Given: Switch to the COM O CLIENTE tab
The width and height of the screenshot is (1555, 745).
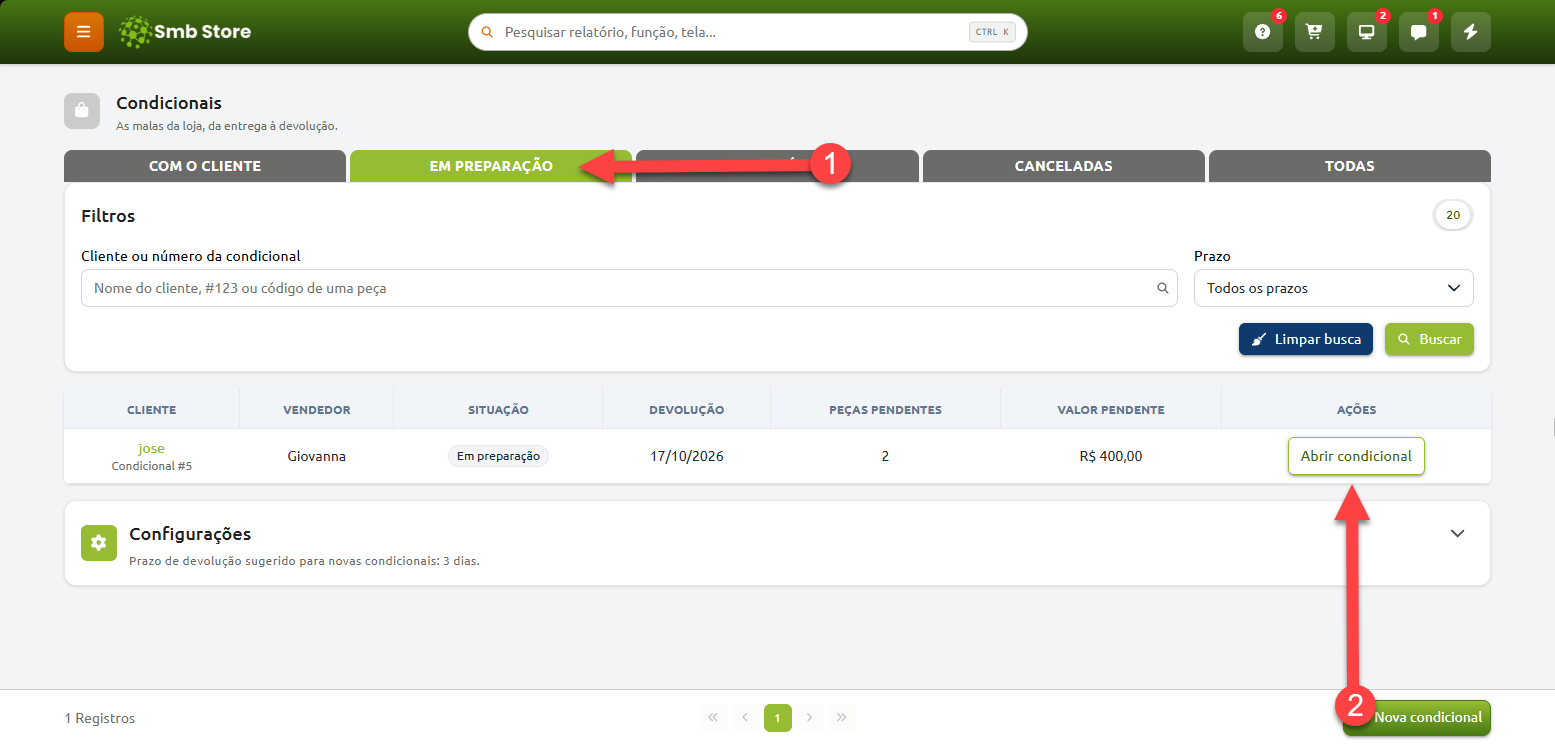Looking at the screenshot, I should tap(205, 166).
